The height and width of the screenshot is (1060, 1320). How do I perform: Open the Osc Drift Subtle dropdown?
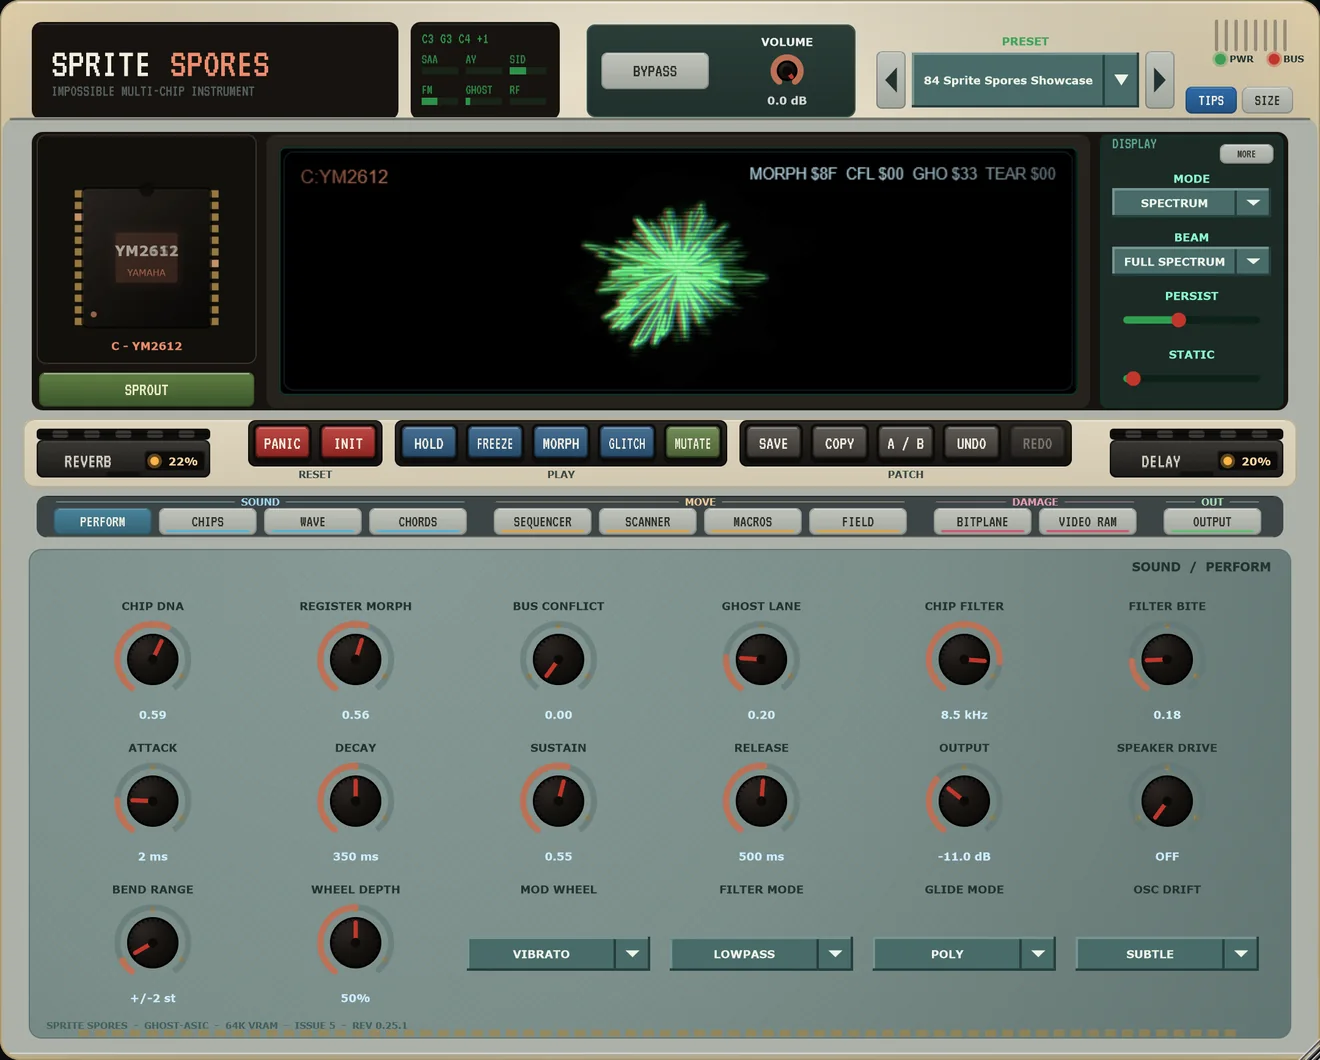(x=1167, y=954)
